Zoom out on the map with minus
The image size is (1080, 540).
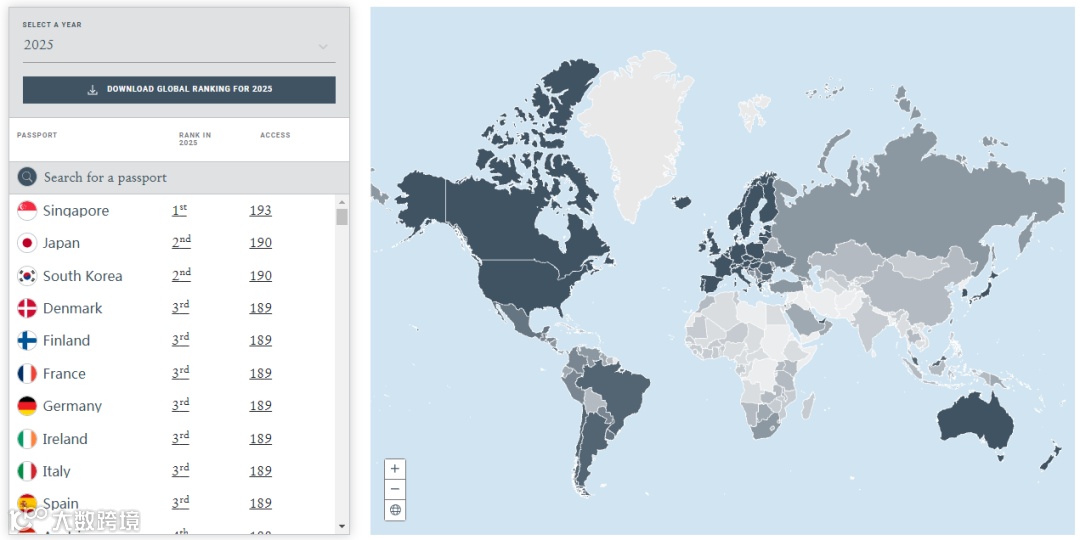(x=395, y=489)
